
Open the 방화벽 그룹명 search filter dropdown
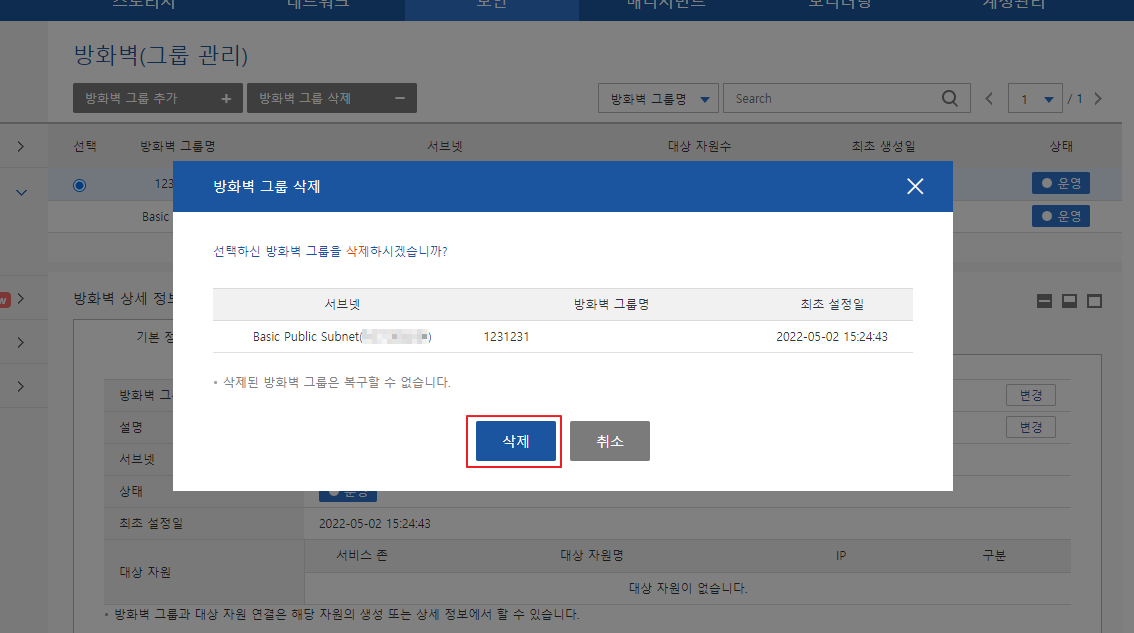pyautogui.click(x=658, y=98)
